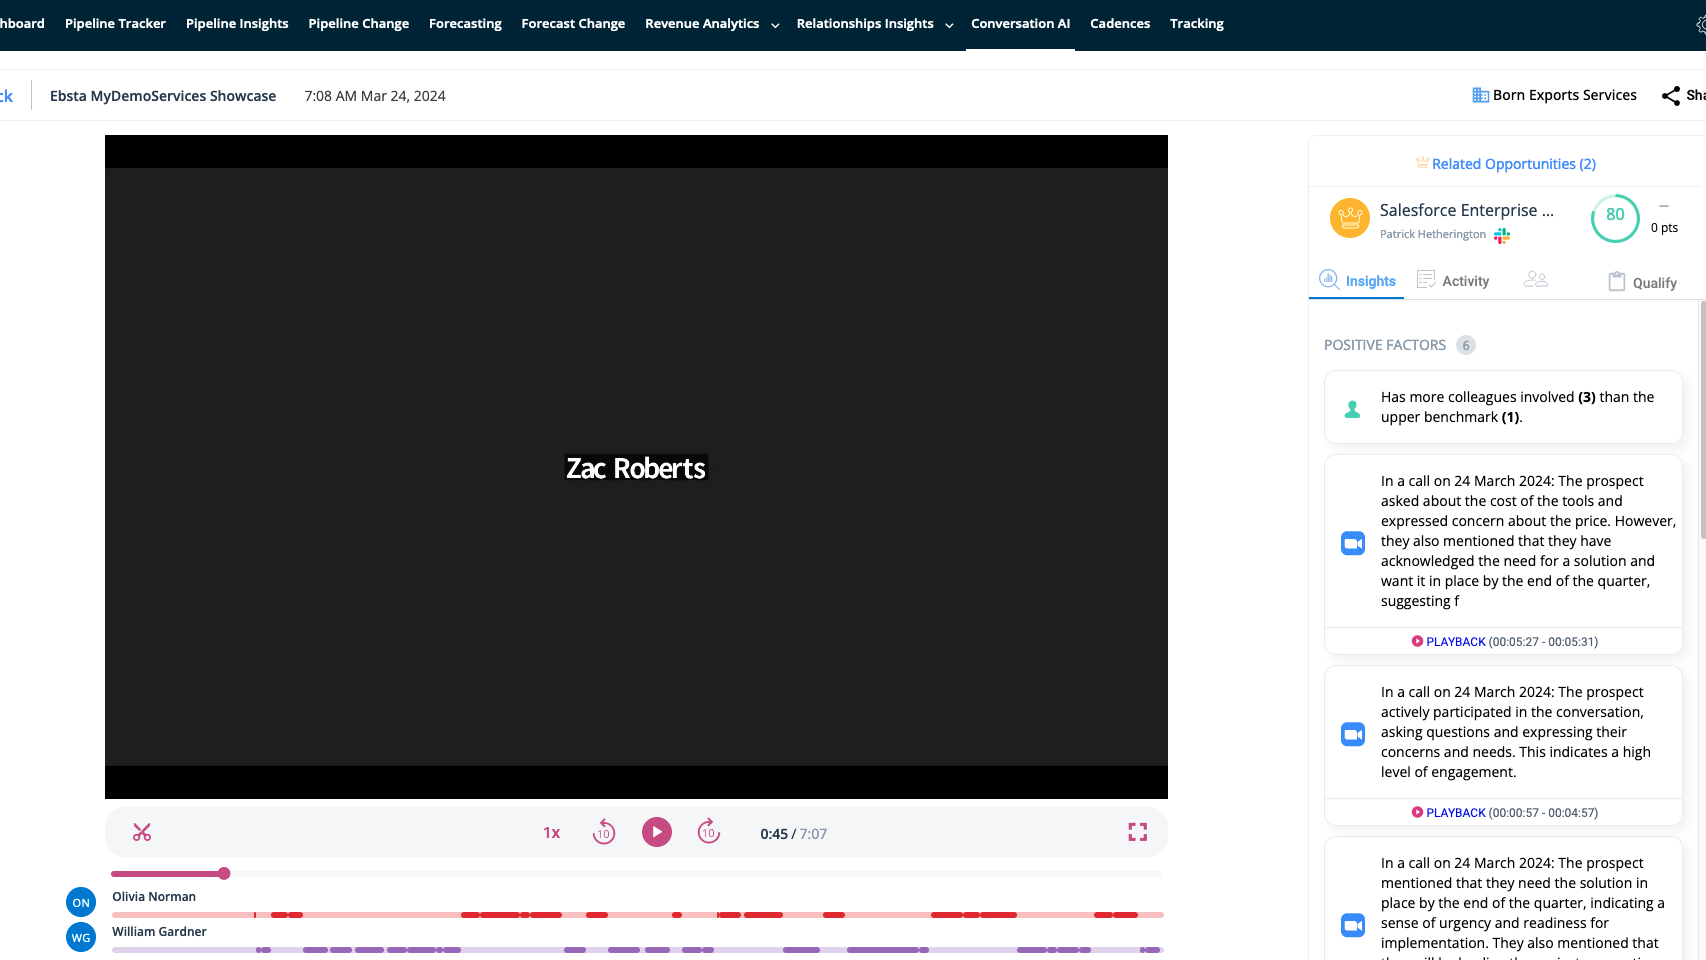Rewind 10 seconds in the recording

coord(604,832)
